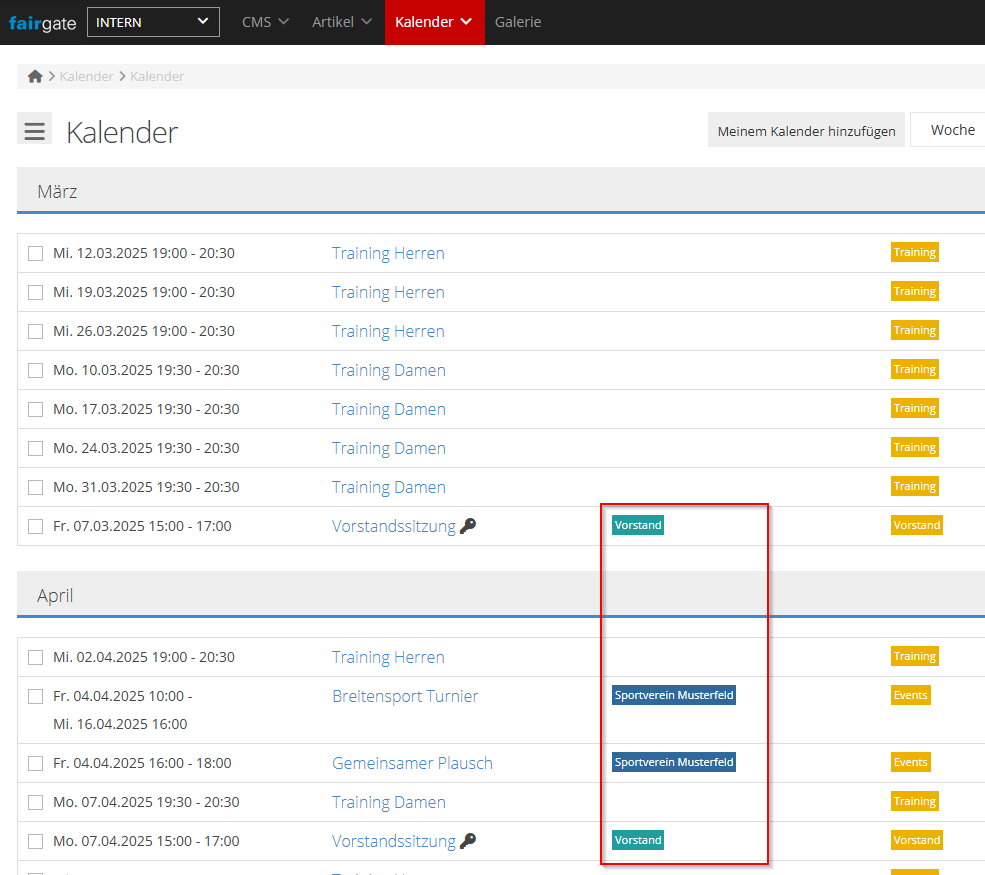Go to the Galerie menu item
The image size is (985, 875).
click(518, 22)
